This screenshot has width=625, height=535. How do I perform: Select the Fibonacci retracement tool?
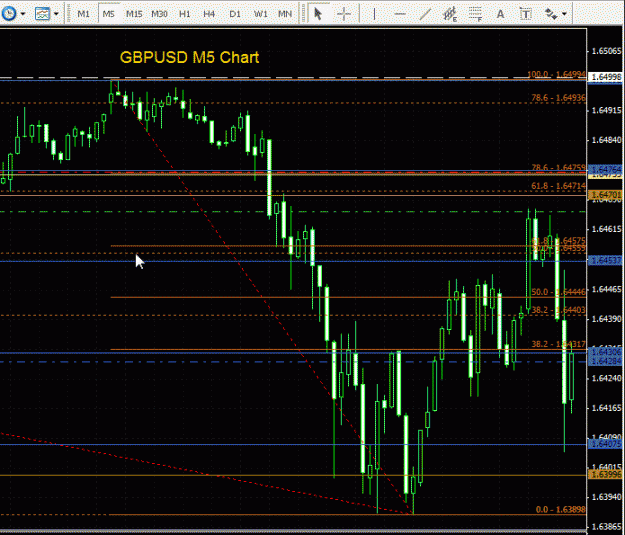(x=475, y=14)
